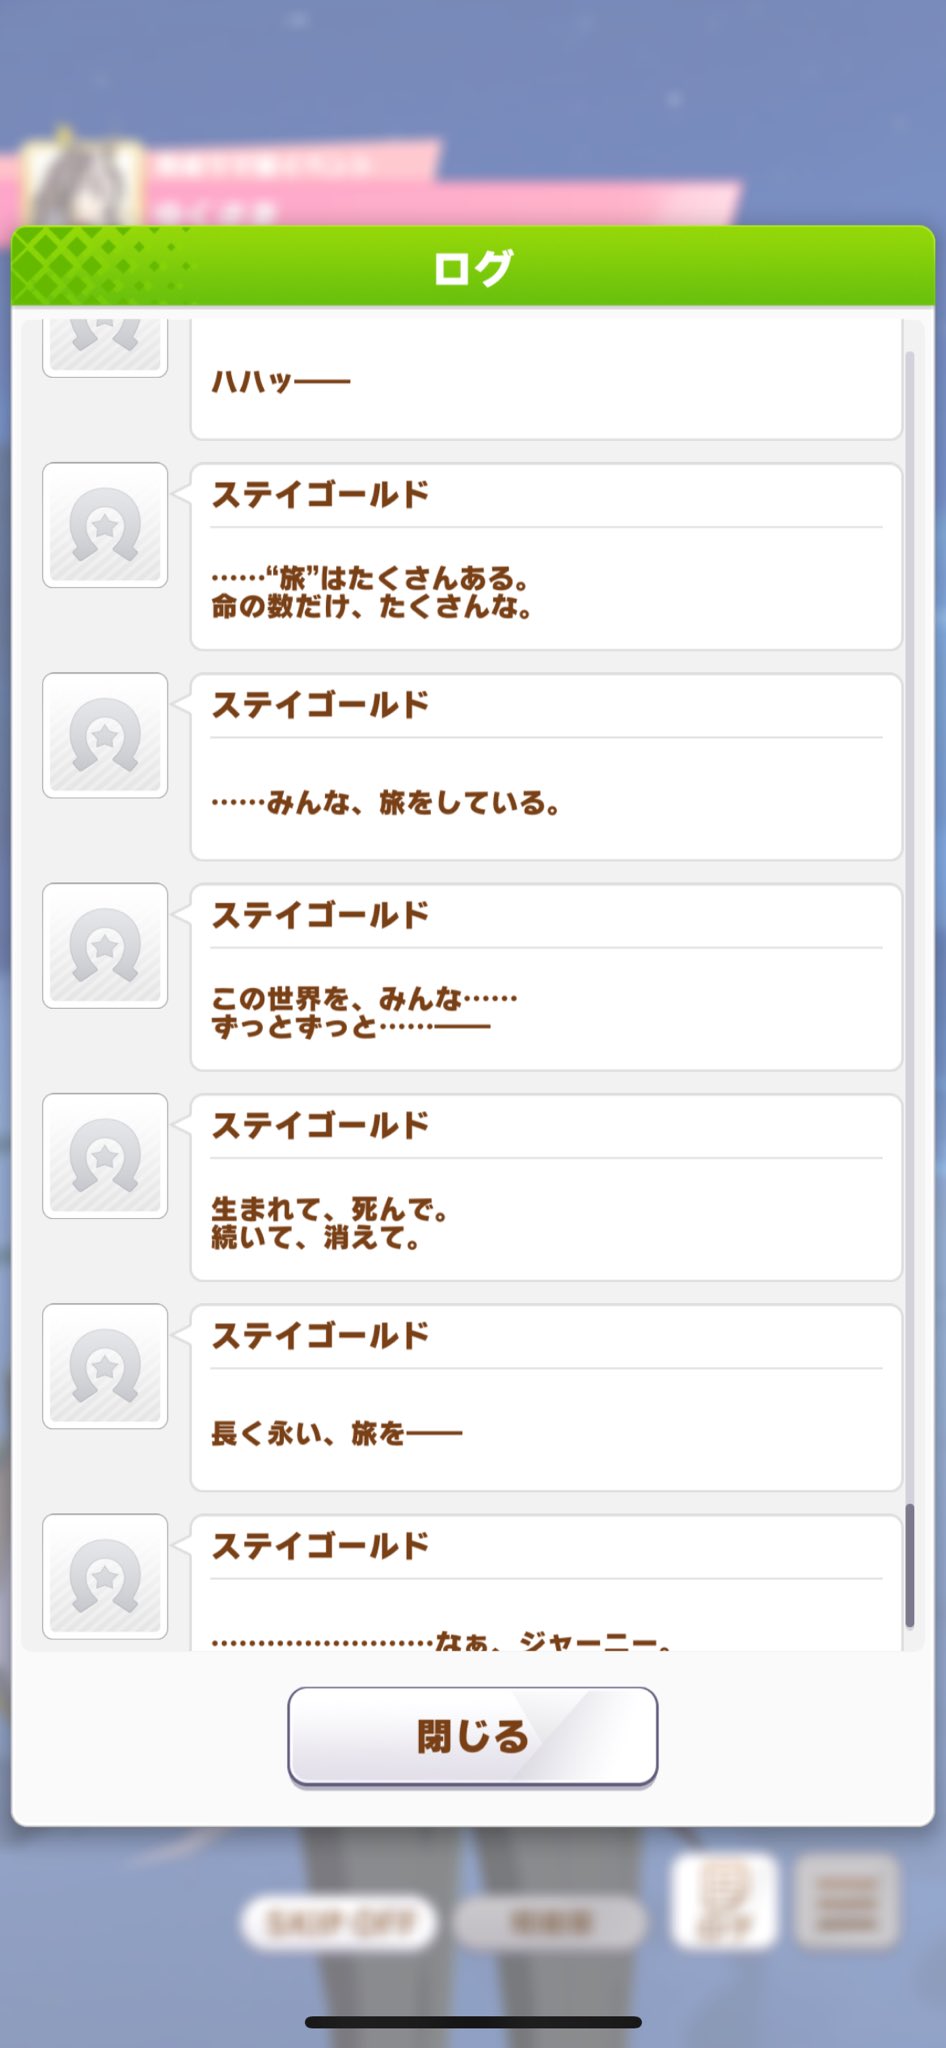Select log entry 長く永い、旅を
Image resolution: width=946 pixels, height=2048 pixels.
(x=546, y=1397)
